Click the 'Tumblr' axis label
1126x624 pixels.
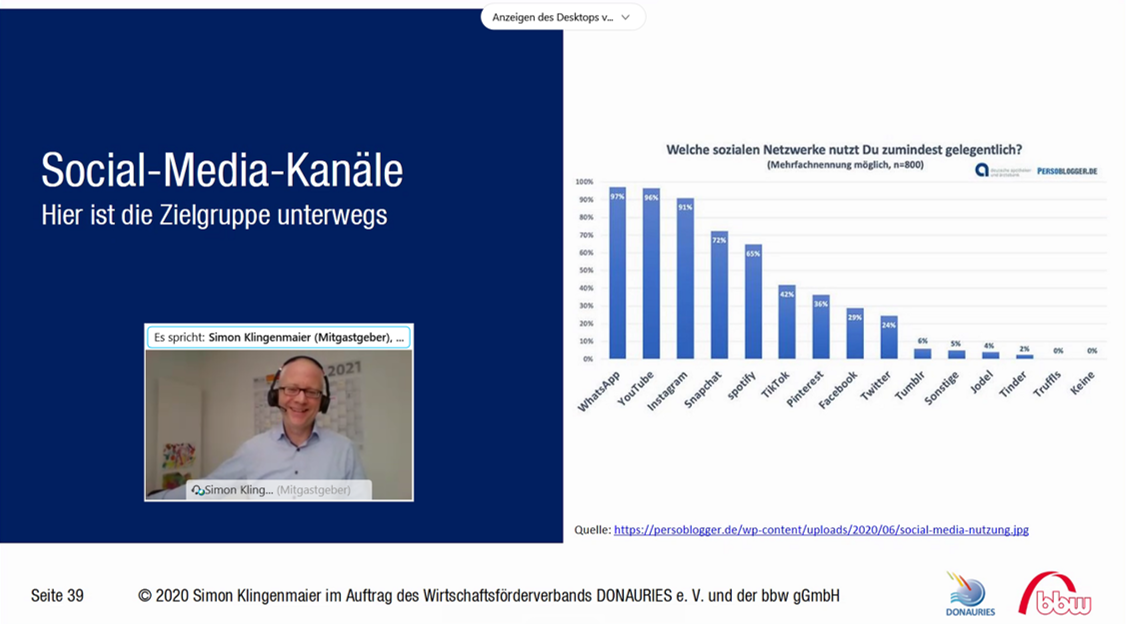(908, 386)
